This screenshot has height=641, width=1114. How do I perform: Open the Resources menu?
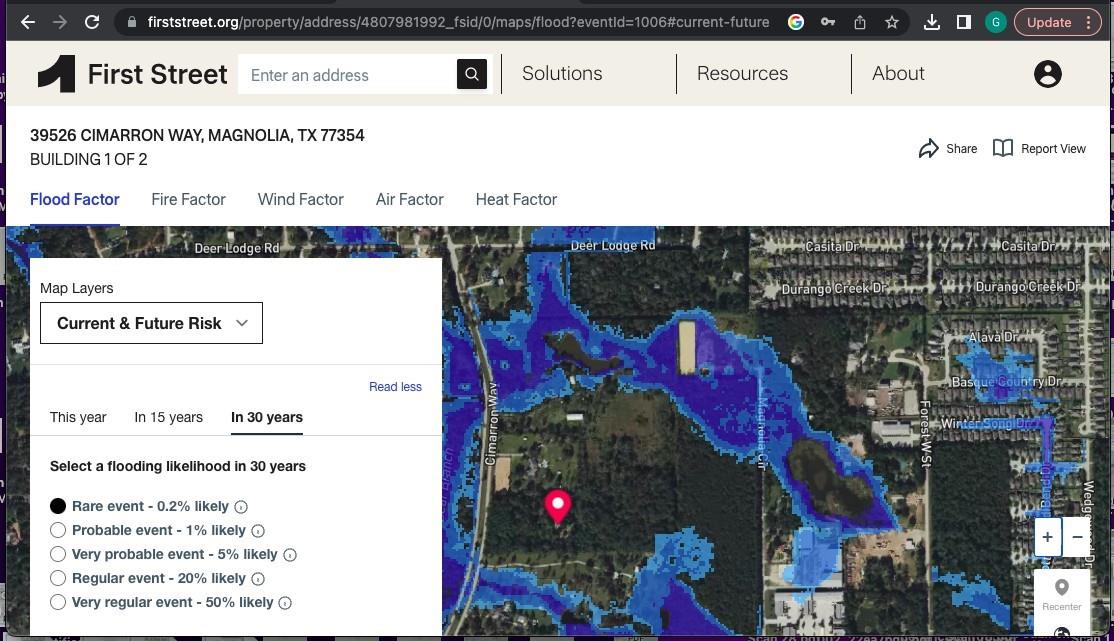click(742, 74)
